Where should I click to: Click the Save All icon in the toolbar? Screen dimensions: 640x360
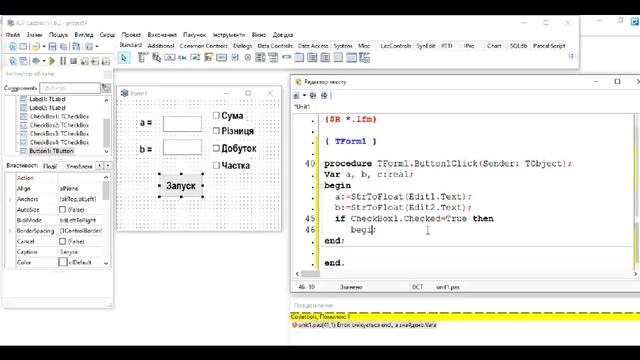click(x=63, y=47)
